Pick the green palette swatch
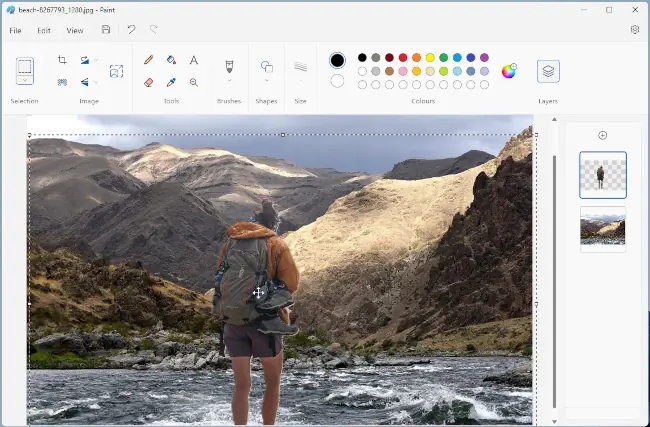 [x=444, y=58]
